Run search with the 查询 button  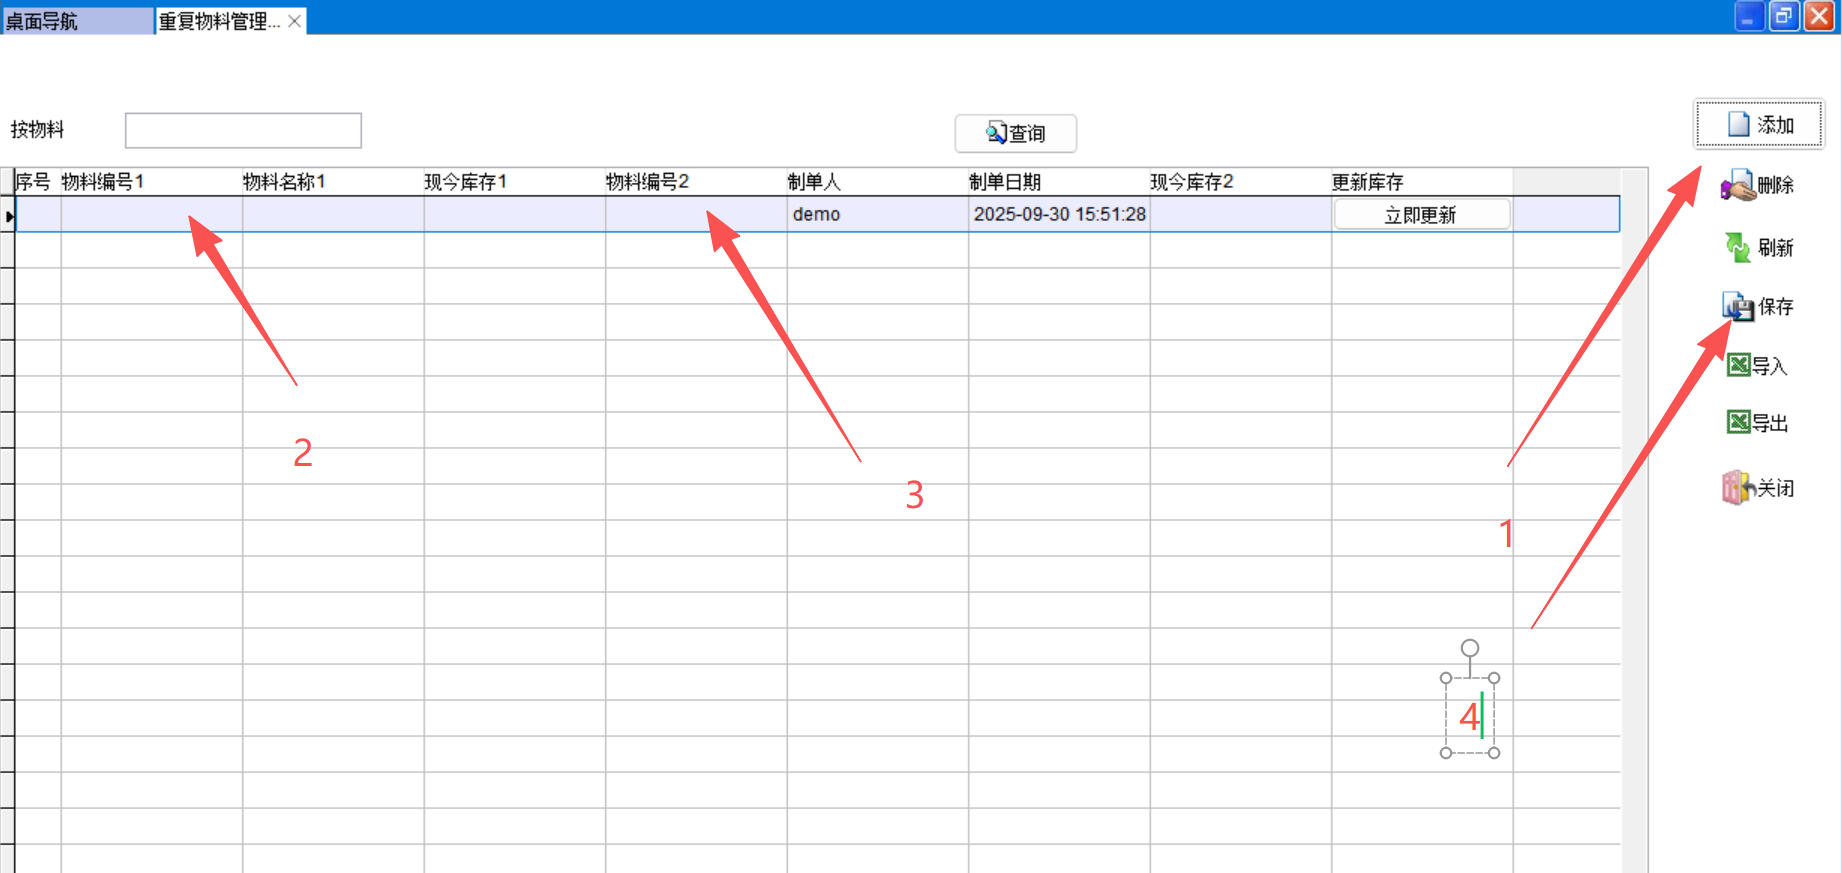pos(1015,133)
